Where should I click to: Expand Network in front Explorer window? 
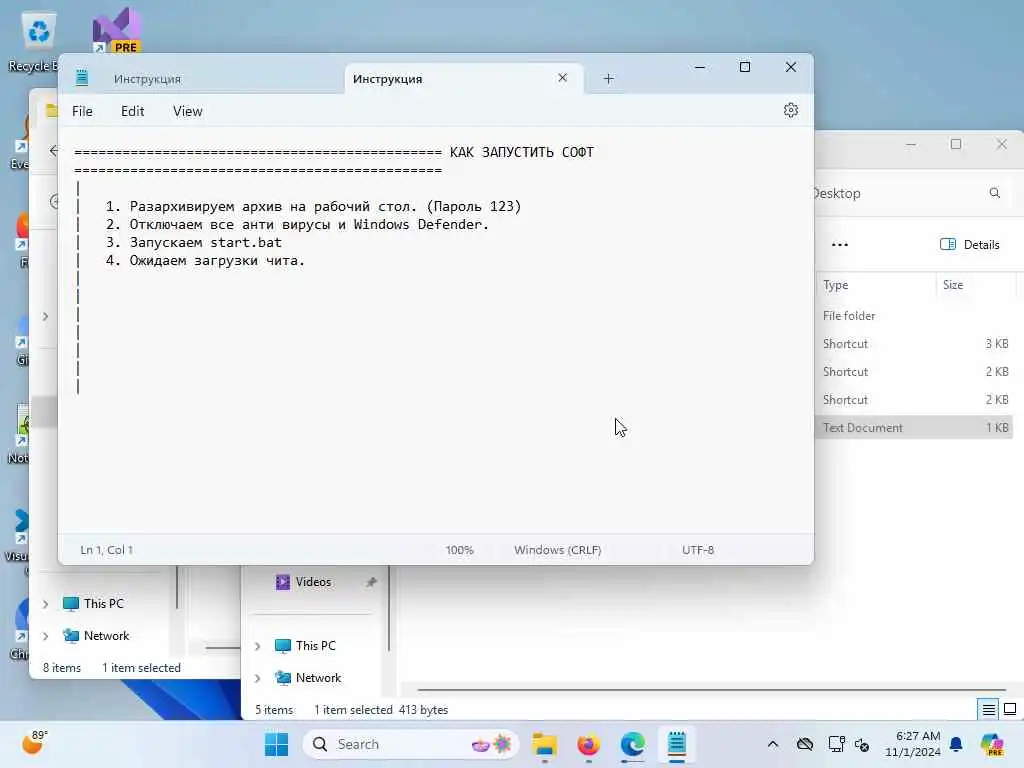coord(257,678)
